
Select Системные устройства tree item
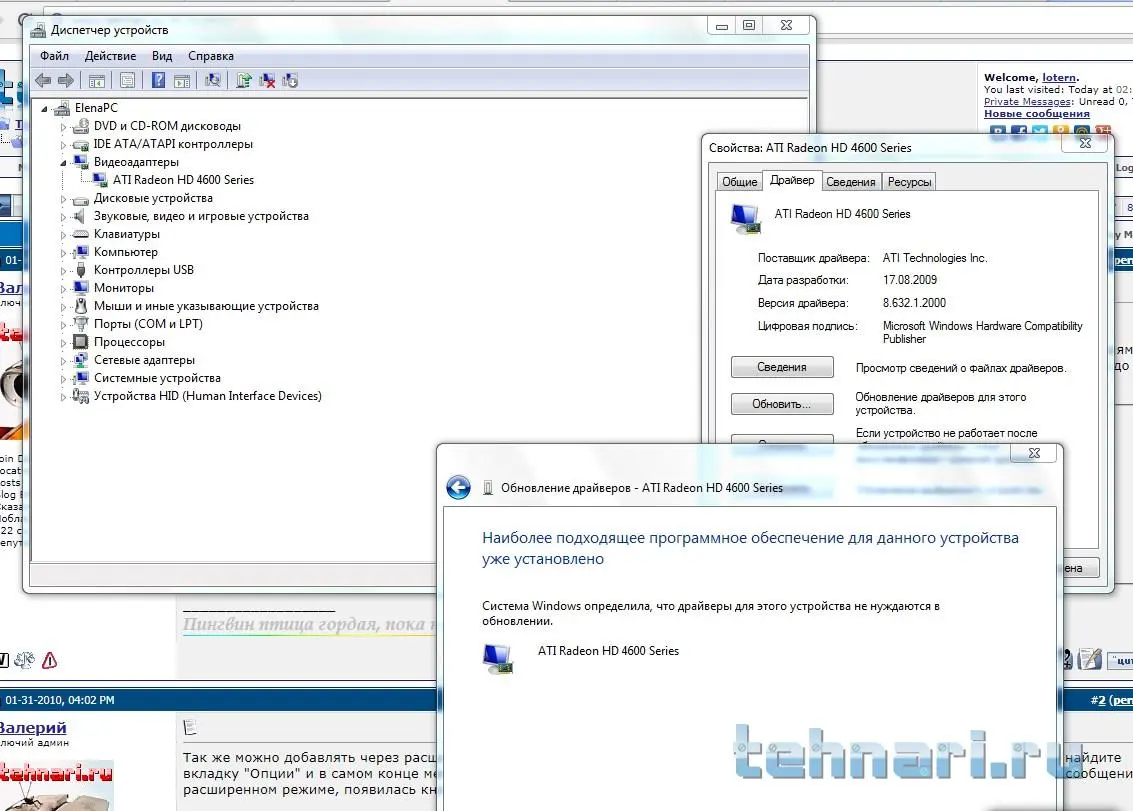tap(157, 378)
